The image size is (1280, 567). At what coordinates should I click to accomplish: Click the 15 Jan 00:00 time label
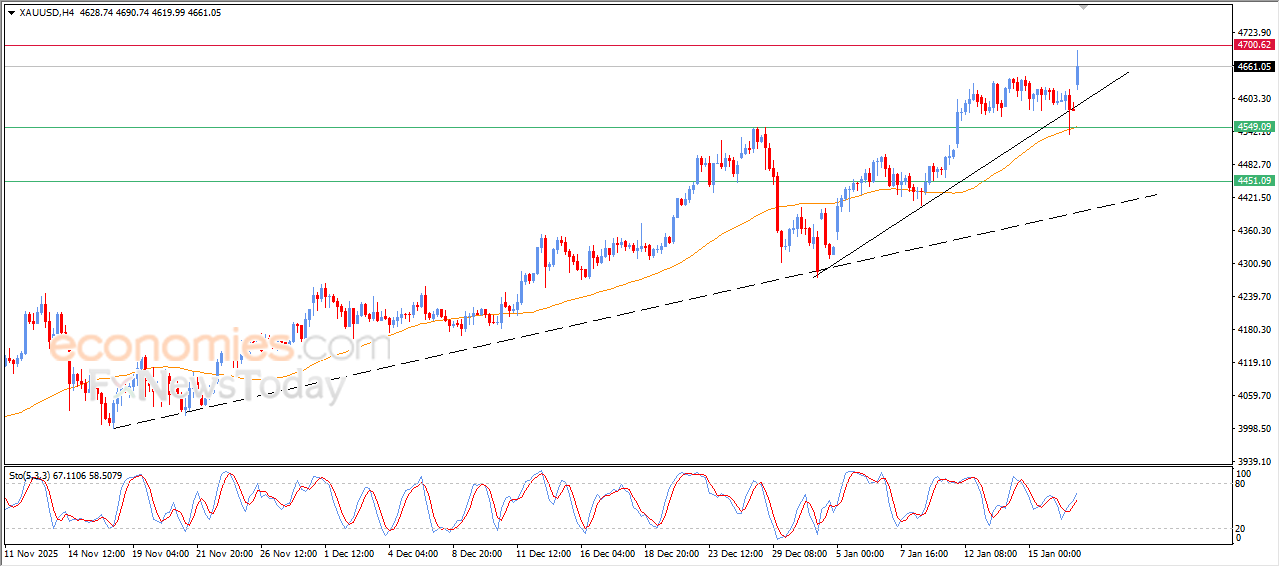[x=1056, y=552]
